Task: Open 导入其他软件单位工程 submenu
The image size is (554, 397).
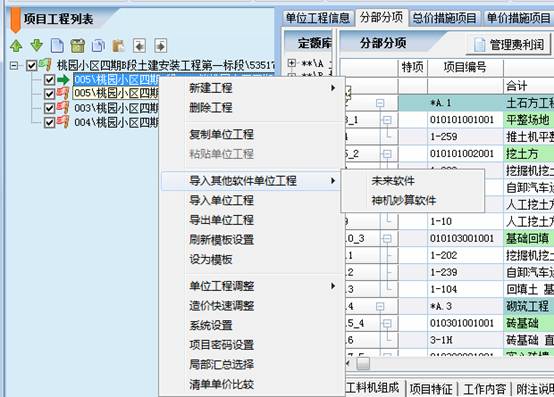Action: [250, 181]
